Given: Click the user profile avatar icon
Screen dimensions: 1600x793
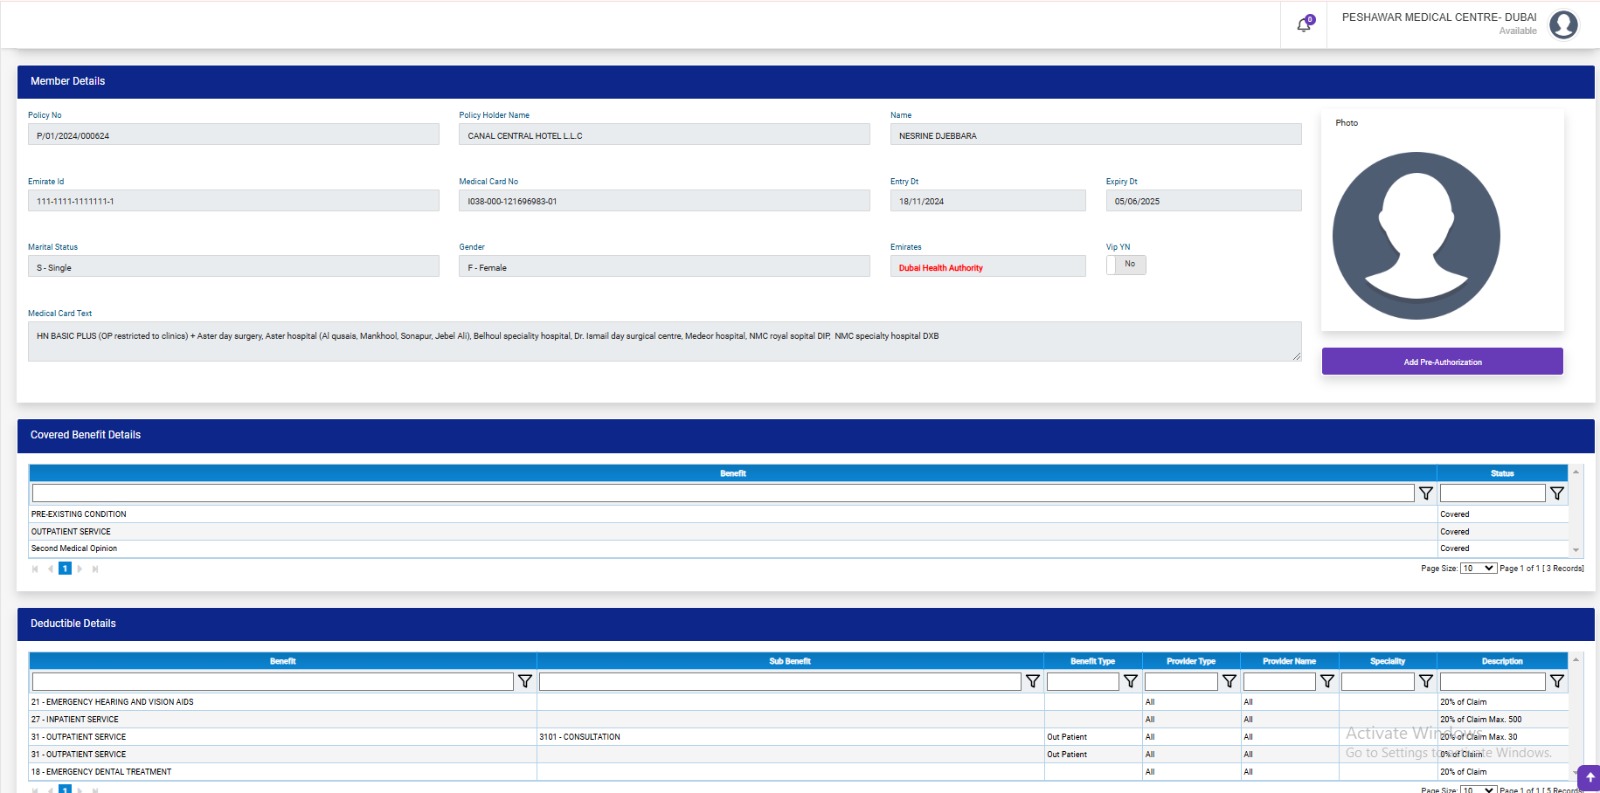Looking at the screenshot, I should click(1563, 25).
